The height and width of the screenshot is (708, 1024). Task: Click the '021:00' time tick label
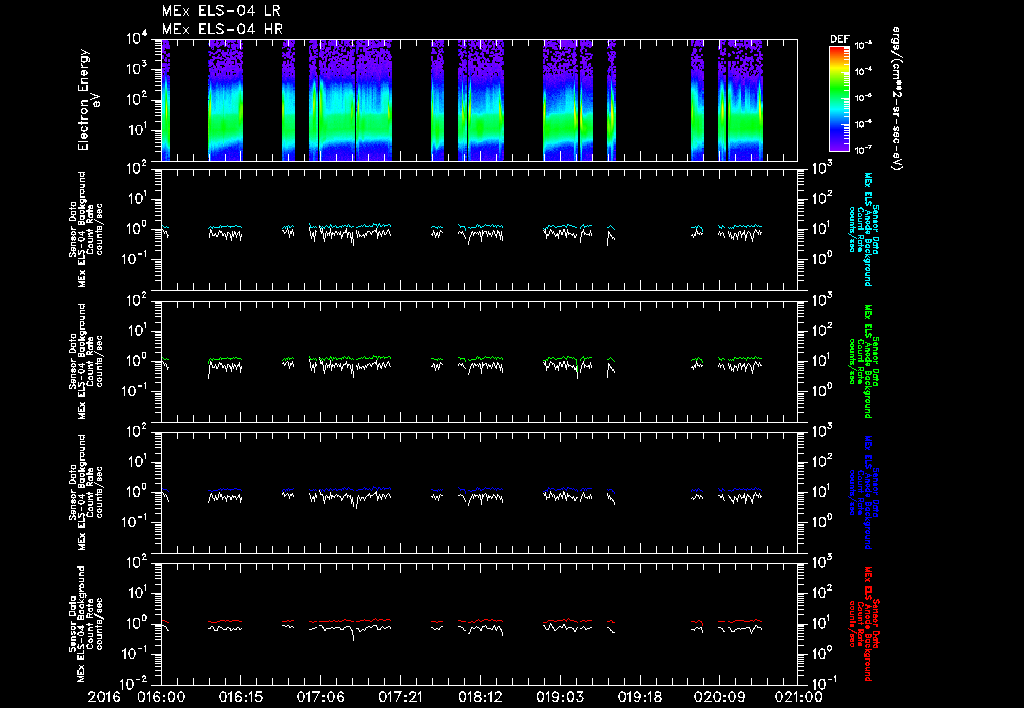799,697
